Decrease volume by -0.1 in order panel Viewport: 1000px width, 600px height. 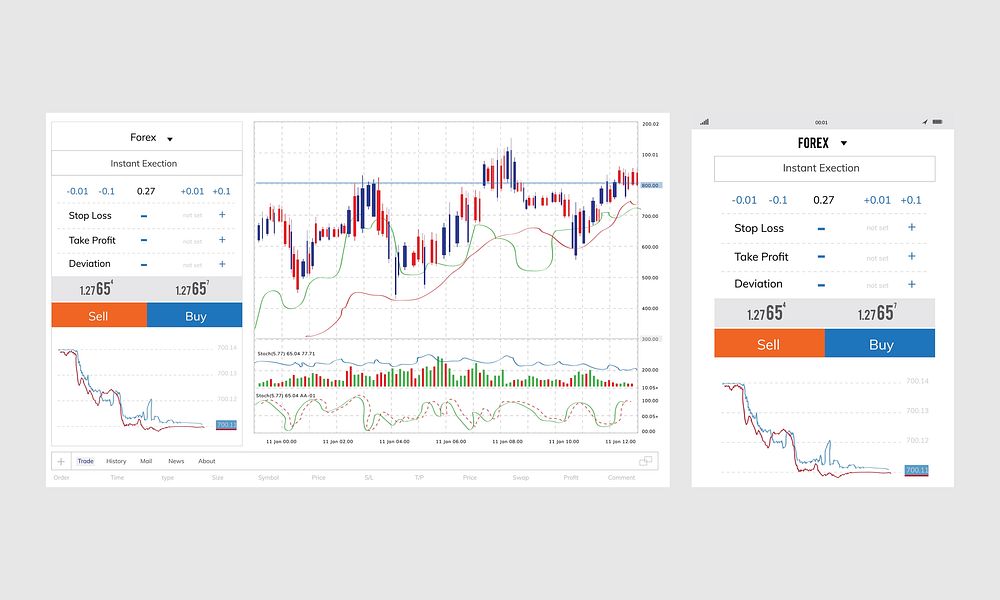coord(108,190)
